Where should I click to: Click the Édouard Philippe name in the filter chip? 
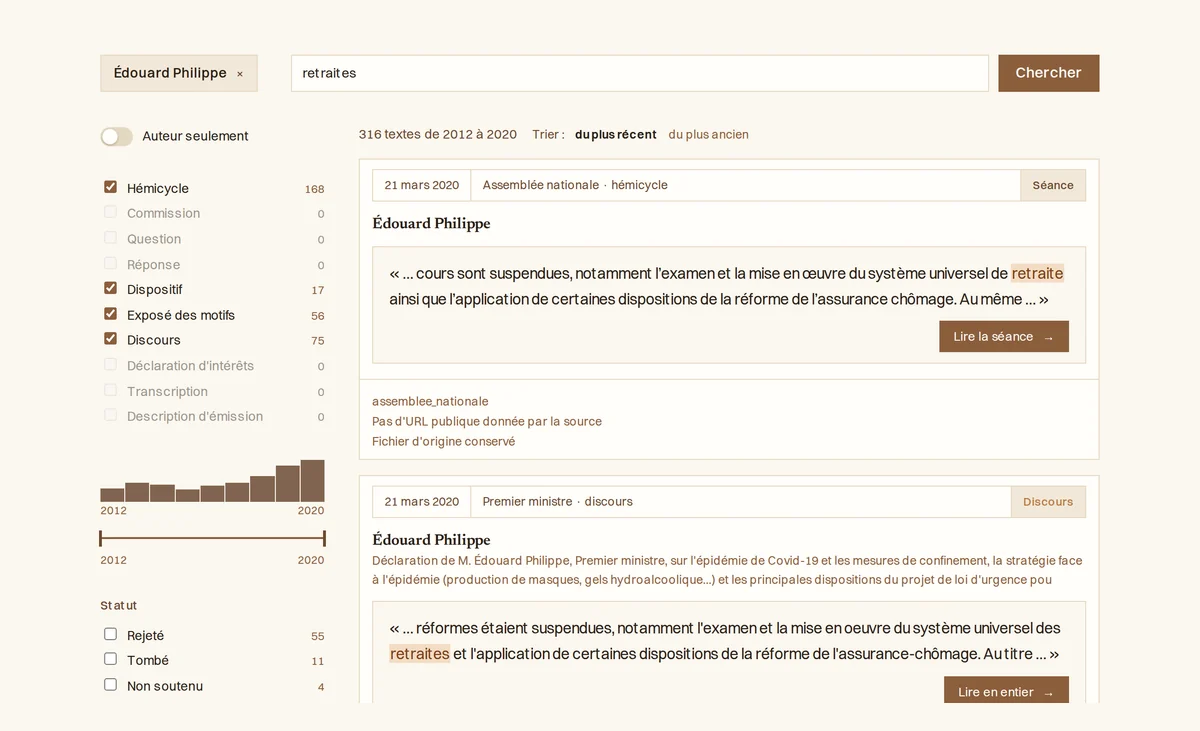pyautogui.click(x=170, y=73)
